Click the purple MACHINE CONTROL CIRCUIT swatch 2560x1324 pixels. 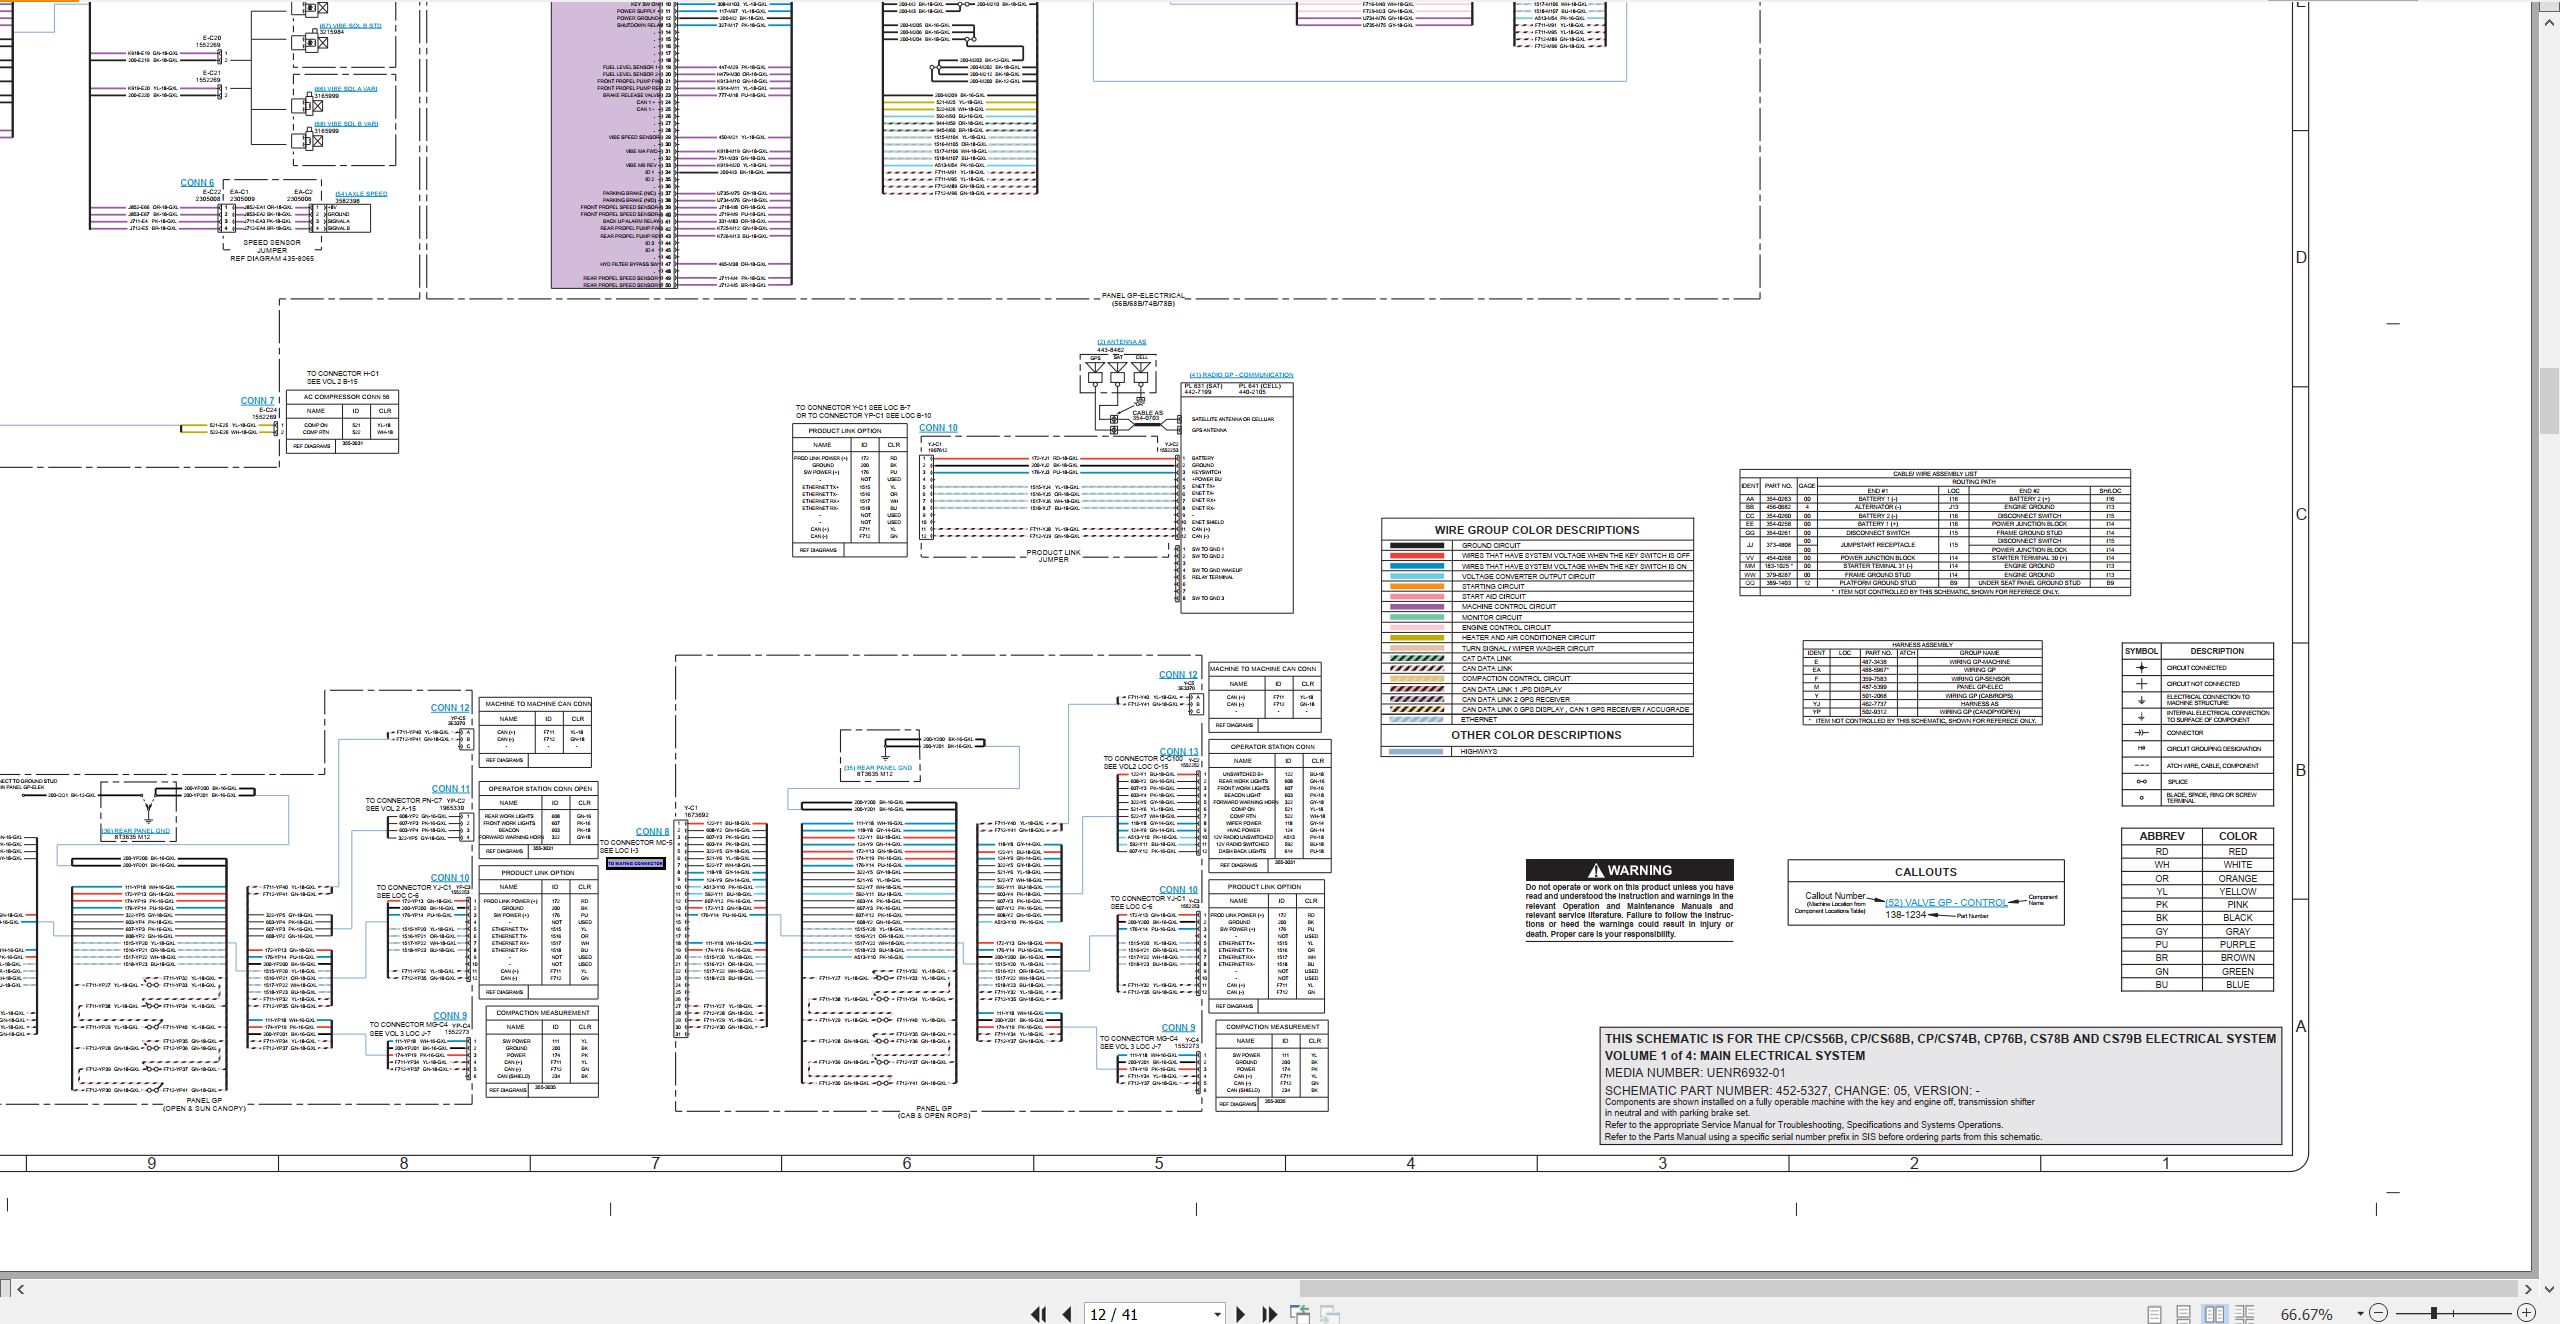1417,607
